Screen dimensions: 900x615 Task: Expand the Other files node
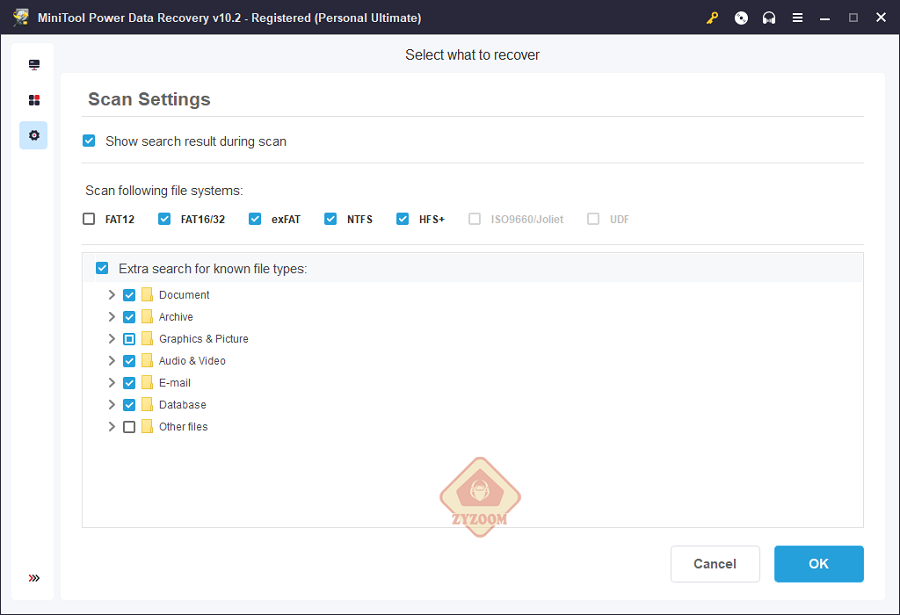click(x=111, y=427)
